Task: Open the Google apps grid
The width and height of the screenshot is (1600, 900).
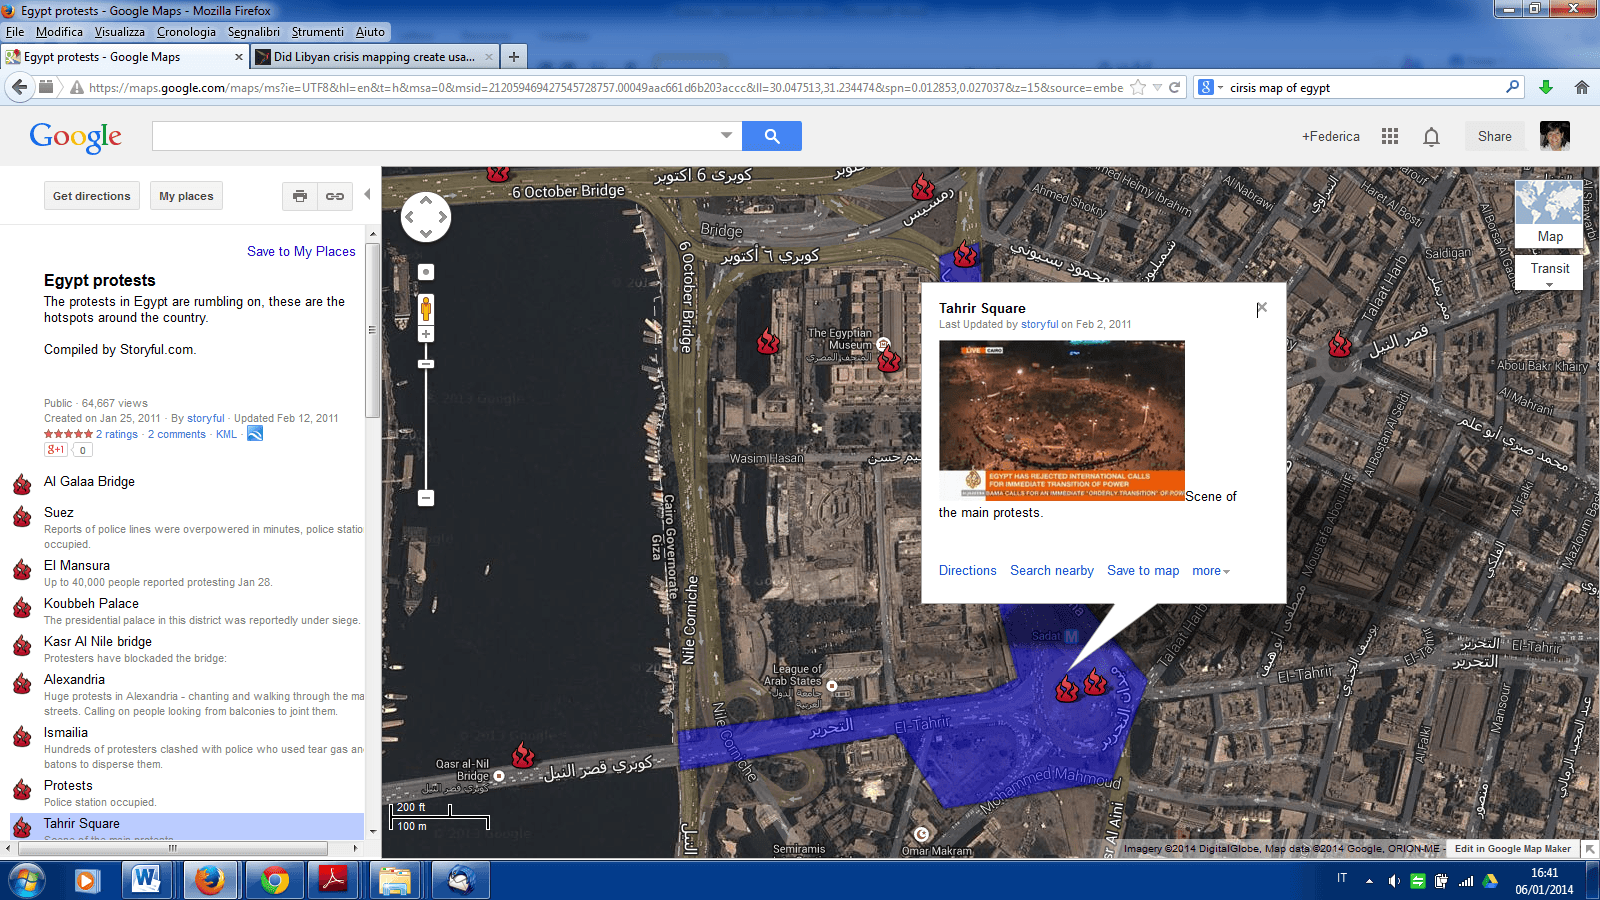Action: click(1389, 137)
